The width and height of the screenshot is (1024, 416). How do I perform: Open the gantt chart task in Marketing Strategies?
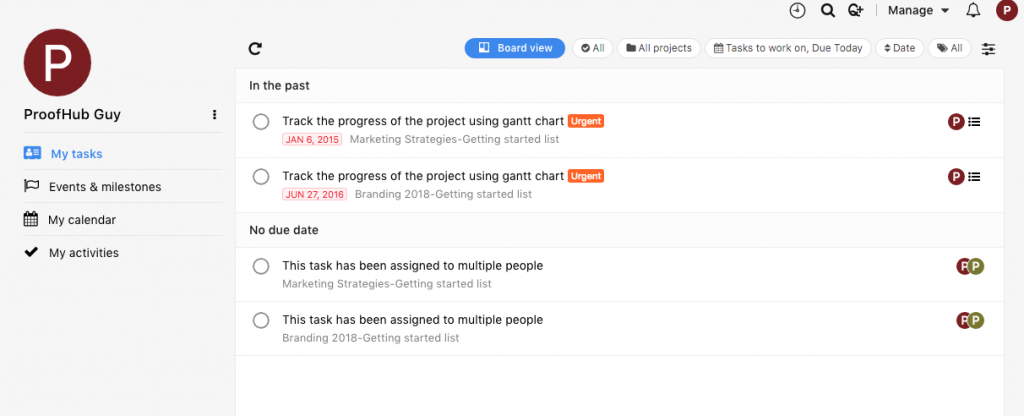tap(423, 121)
